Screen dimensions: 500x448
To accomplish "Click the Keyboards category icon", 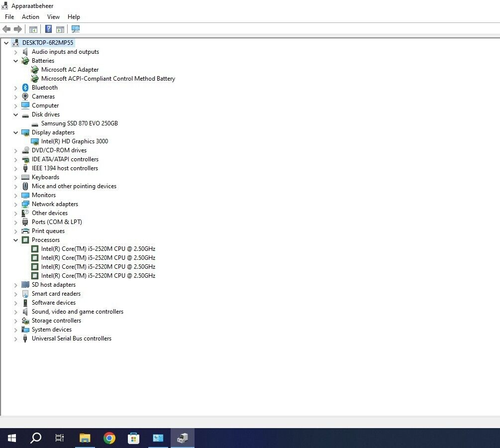I will point(25,177).
